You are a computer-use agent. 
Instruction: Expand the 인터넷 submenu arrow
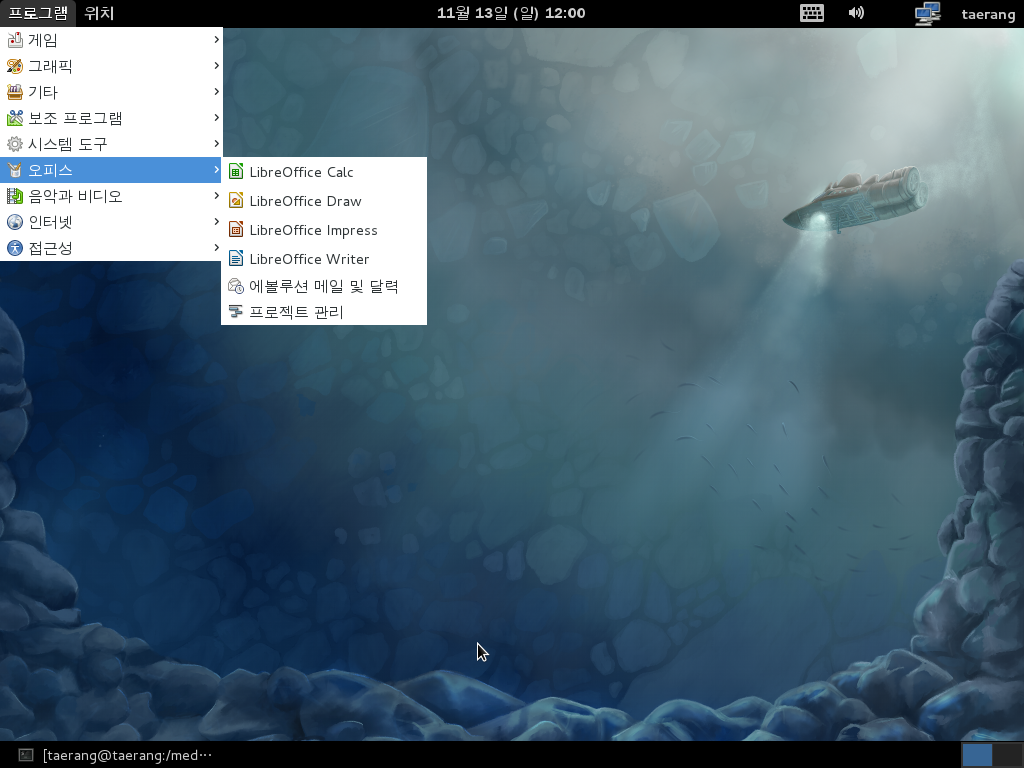(216, 222)
